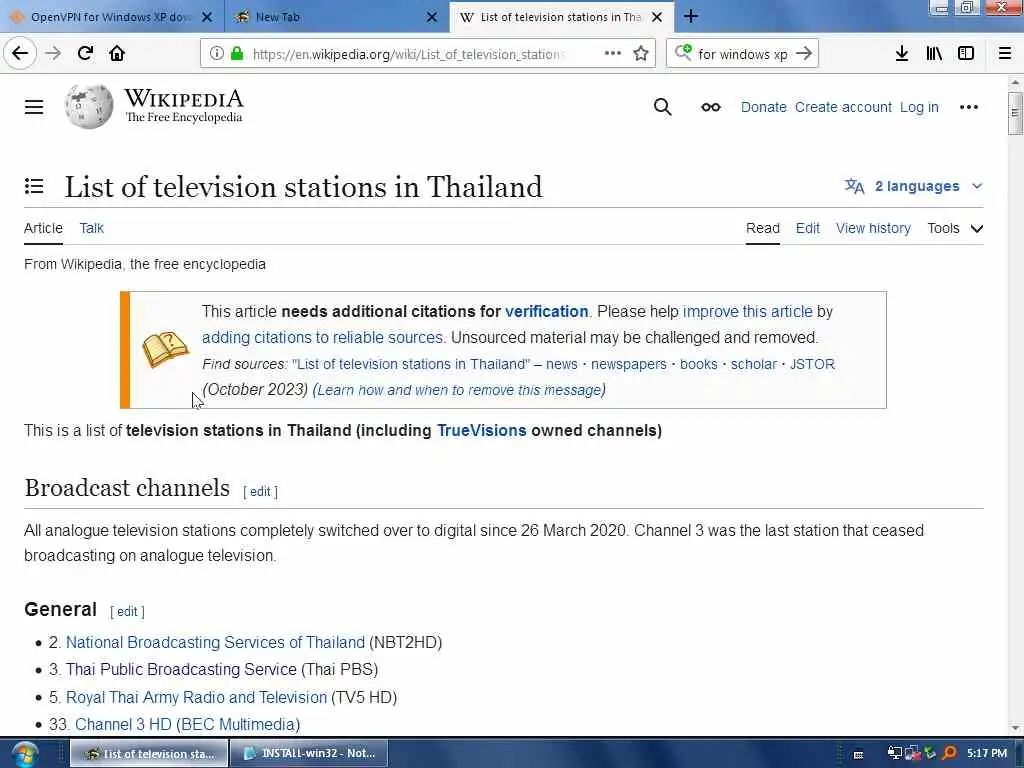Viewport: 1024px width, 768px height.
Task: Open the View history tab
Action: [873, 229]
